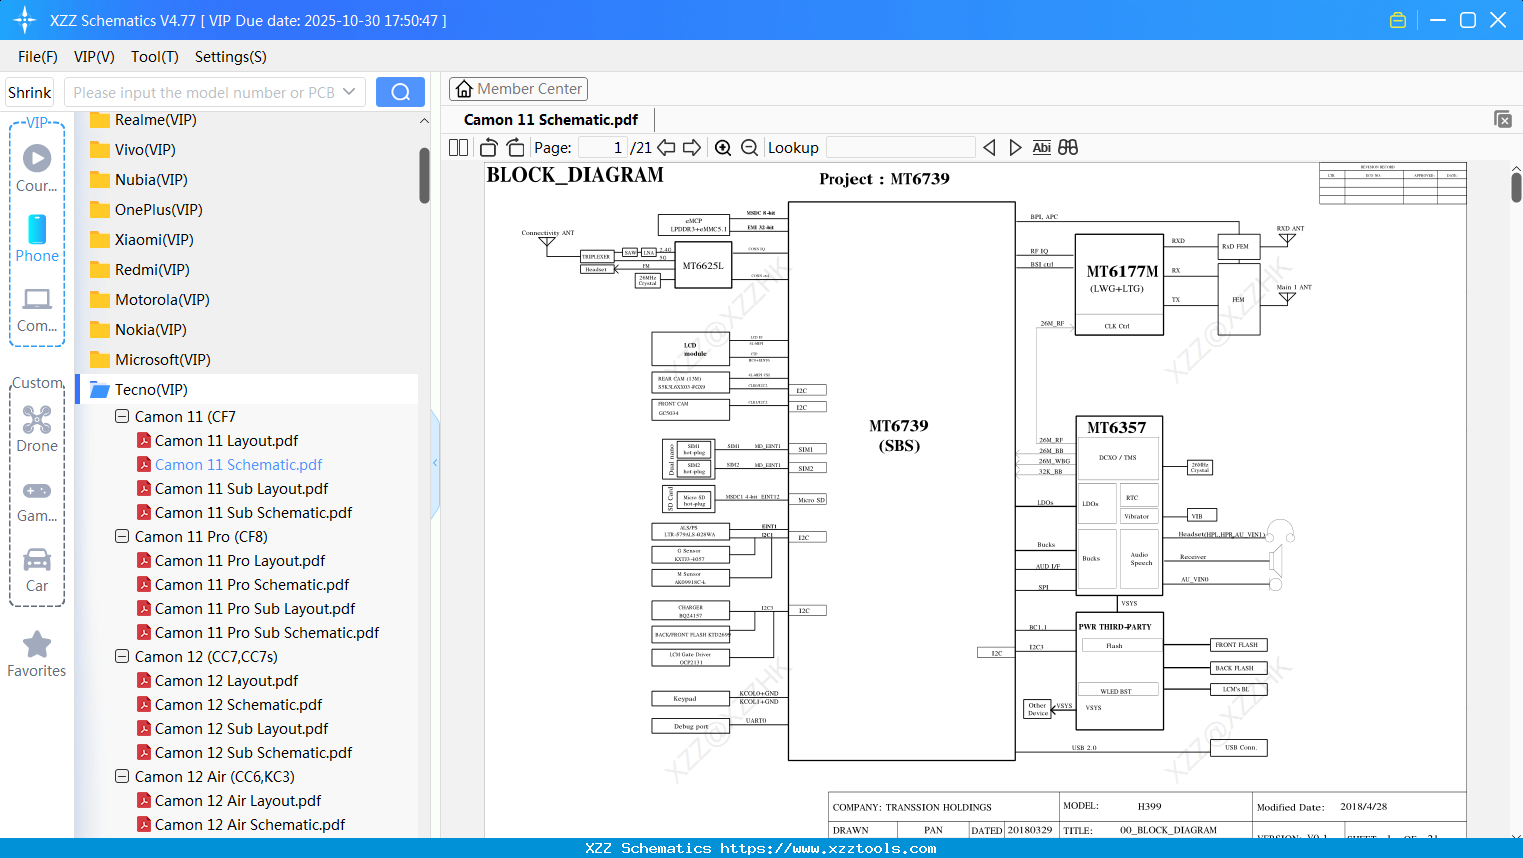
Task: Zoom out of the schematic
Action: [748, 147]
